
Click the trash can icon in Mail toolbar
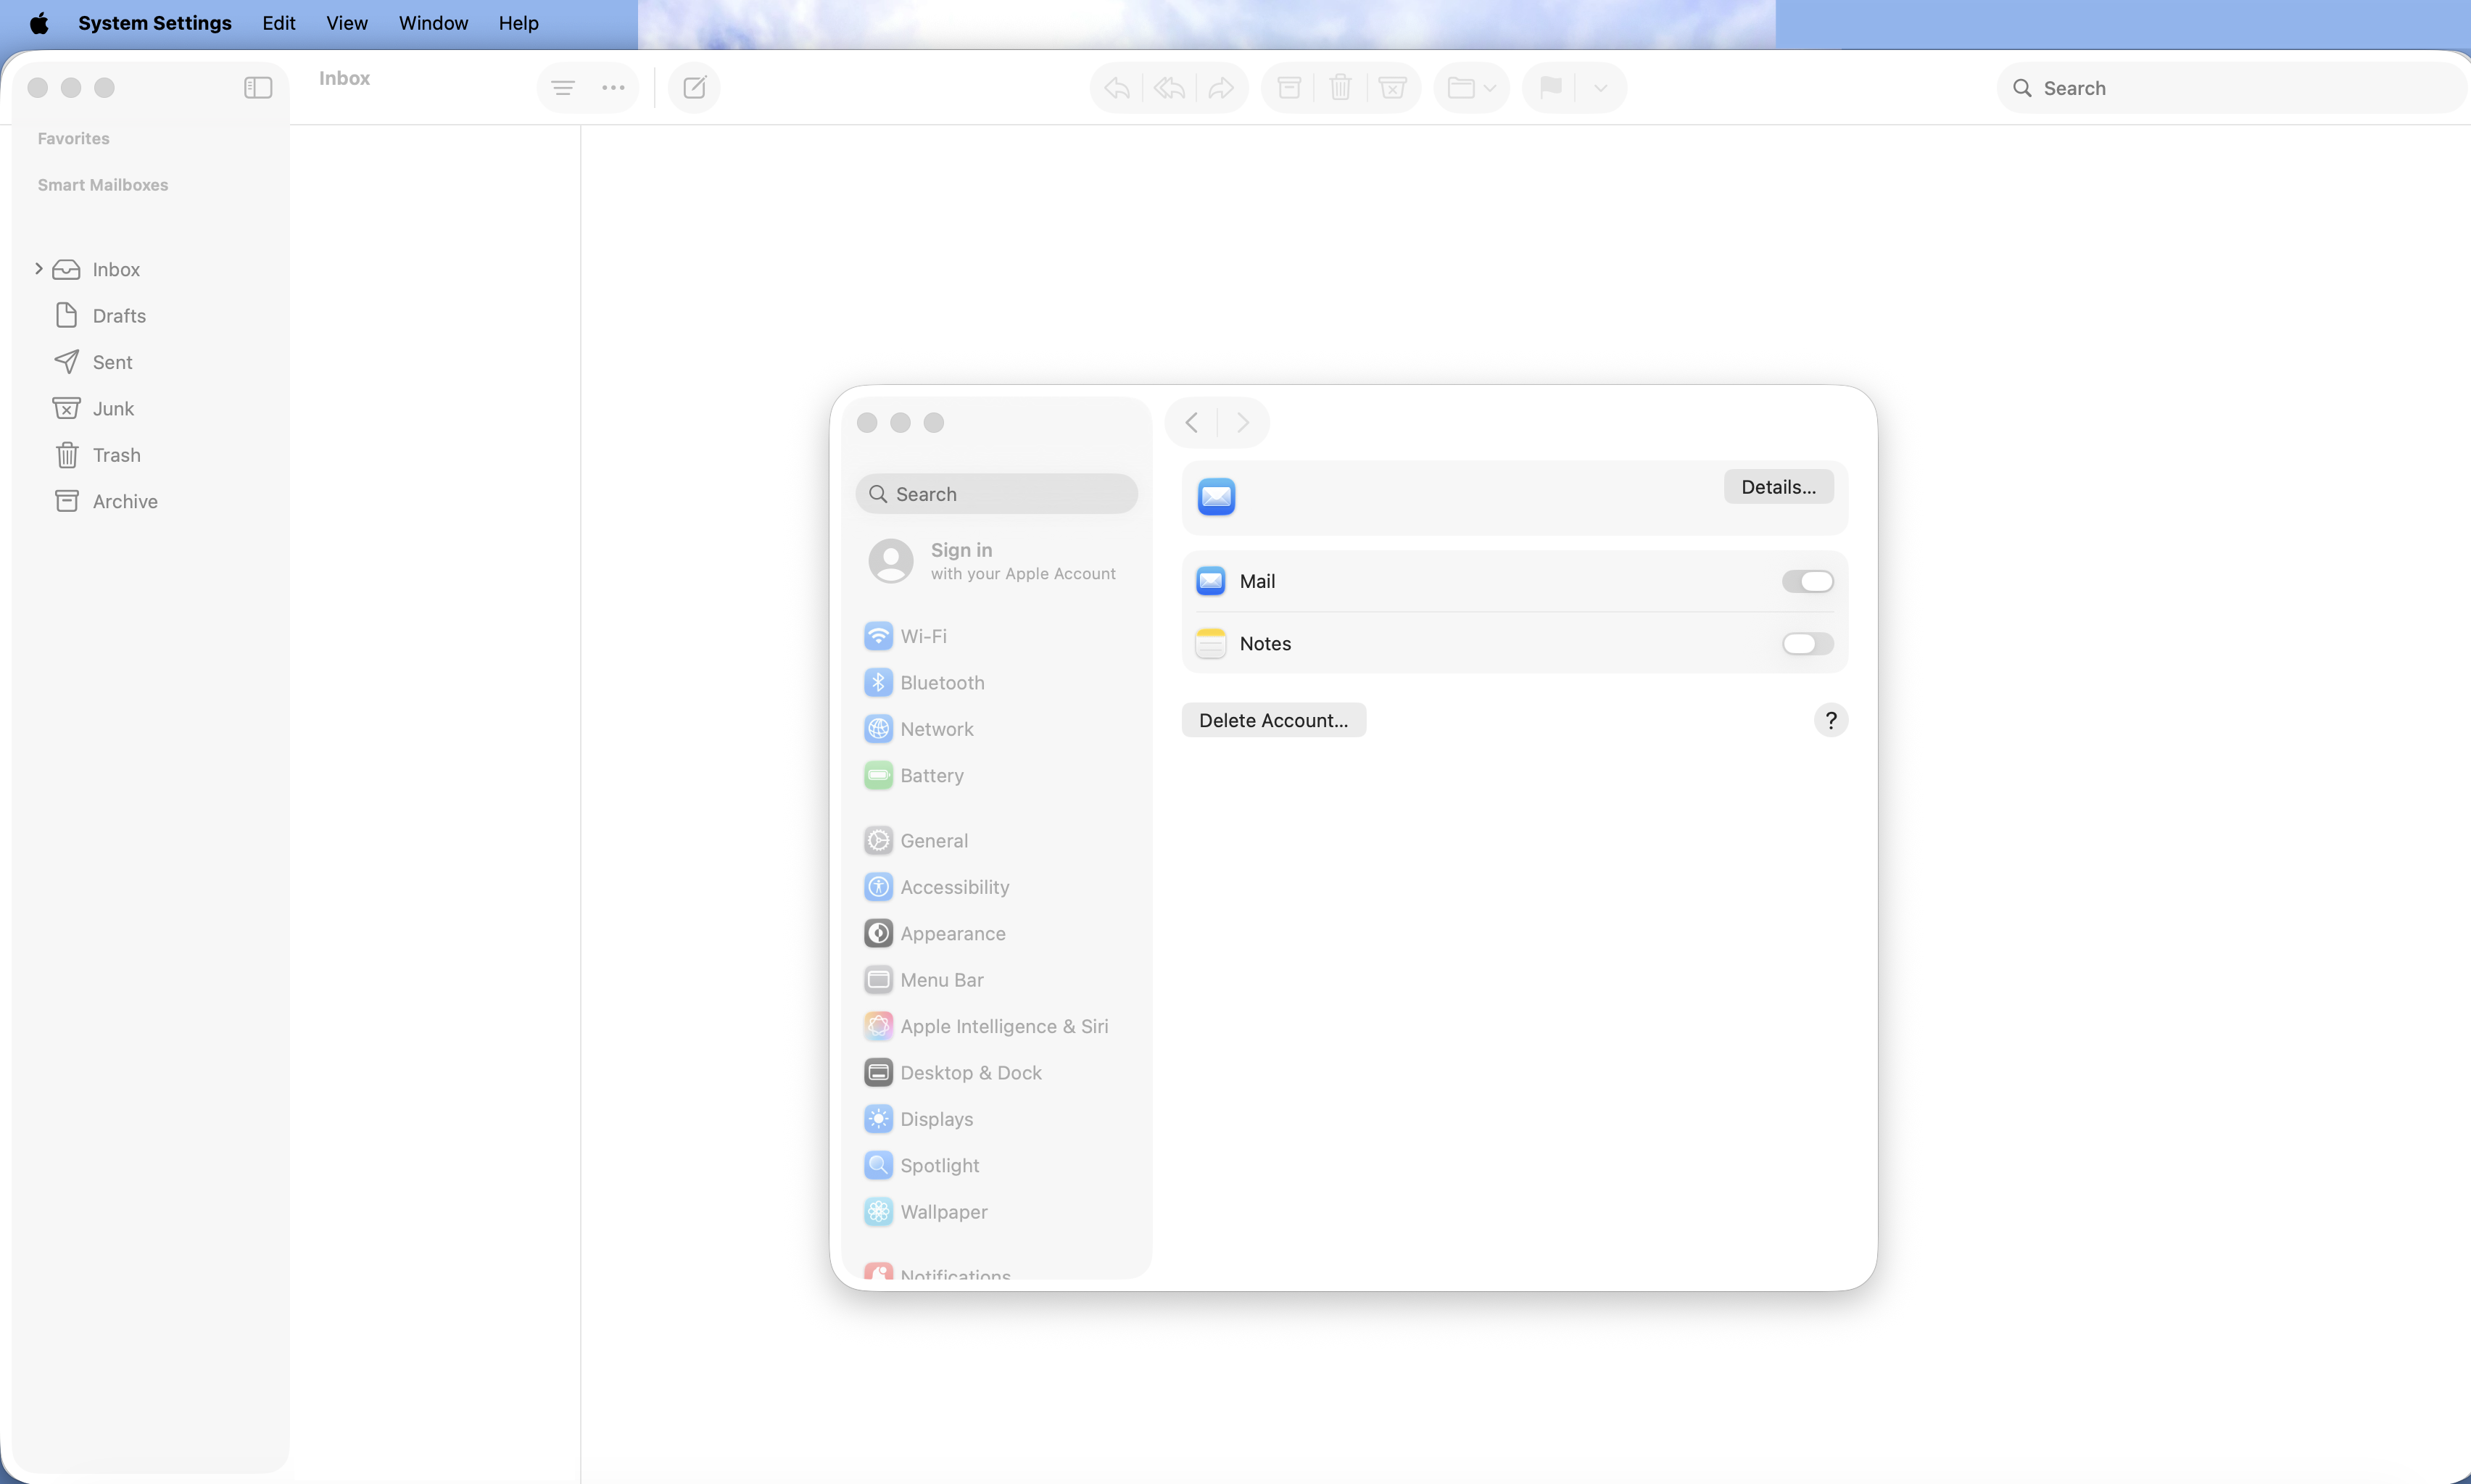pyautogui.click(x=1340, y=88)
